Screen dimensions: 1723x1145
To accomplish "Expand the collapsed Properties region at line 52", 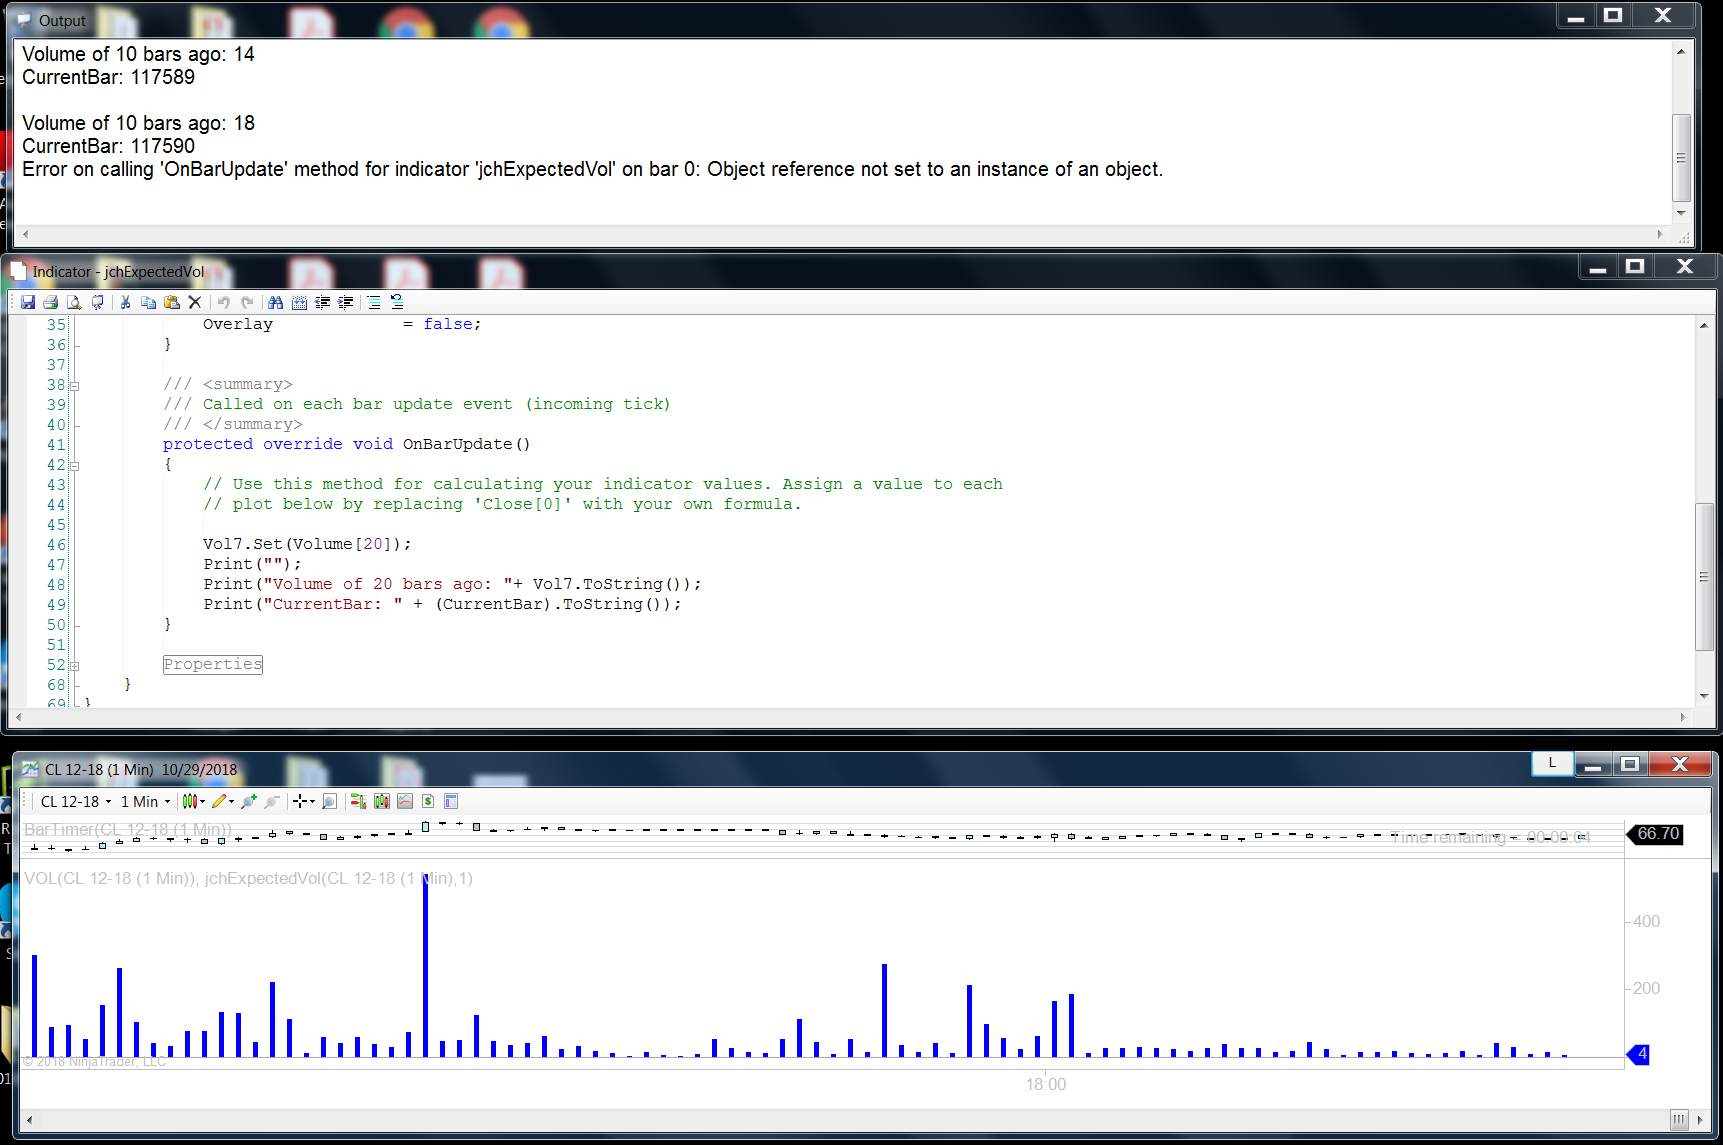I will [74, 665].
